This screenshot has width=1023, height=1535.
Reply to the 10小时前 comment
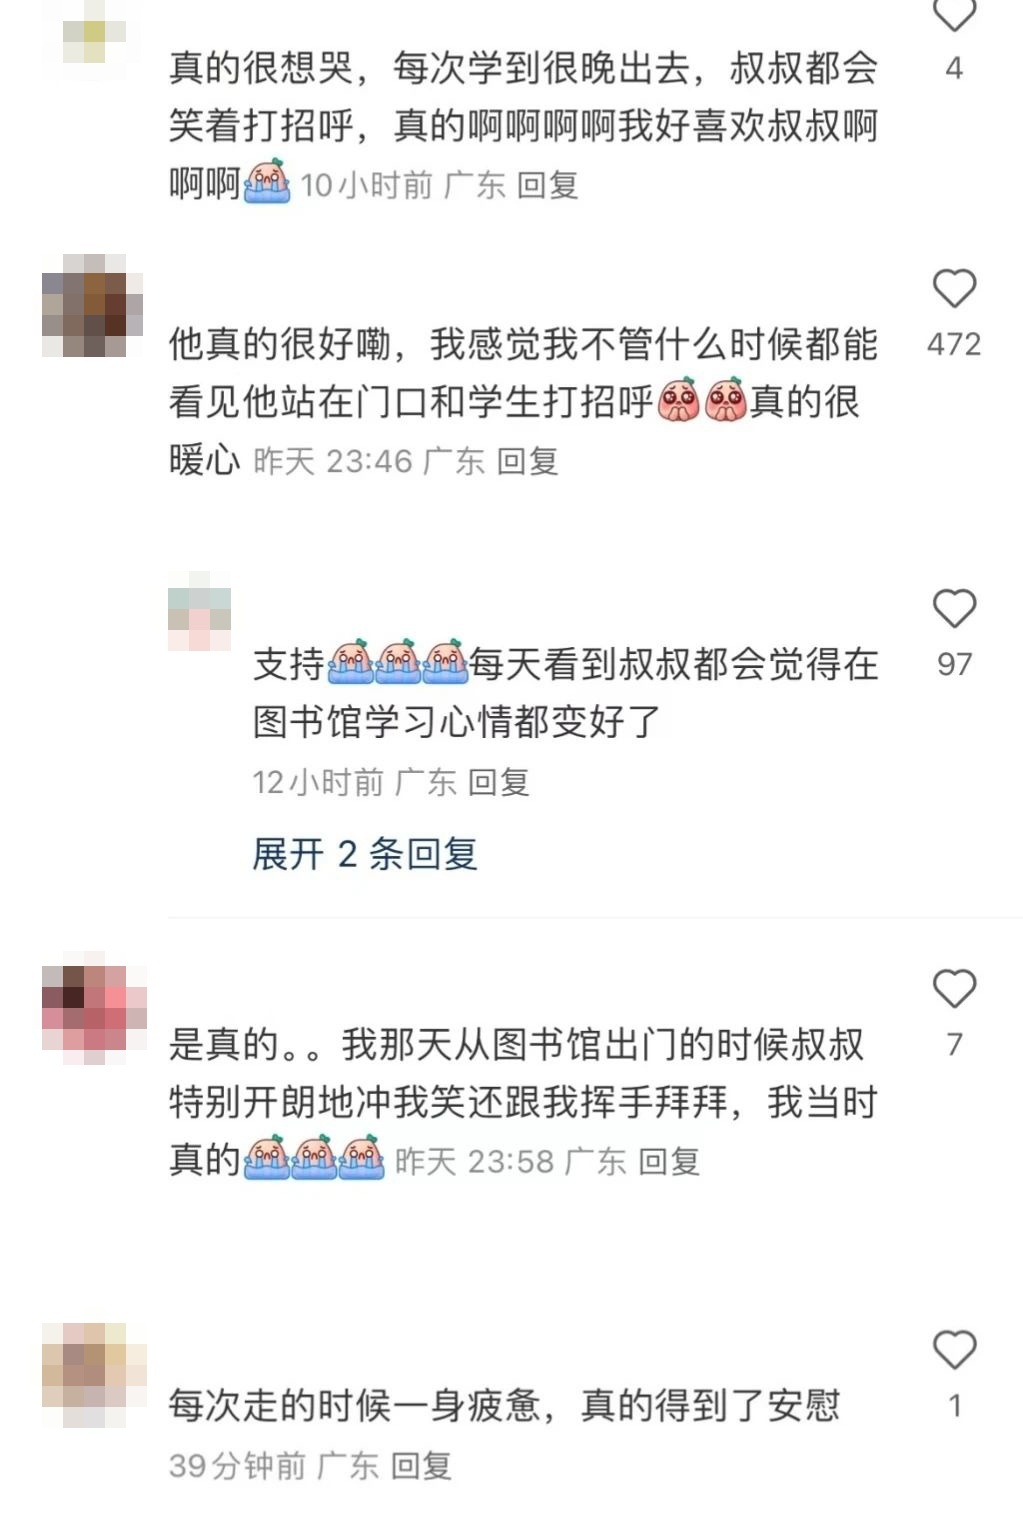(x=548, y=185)
